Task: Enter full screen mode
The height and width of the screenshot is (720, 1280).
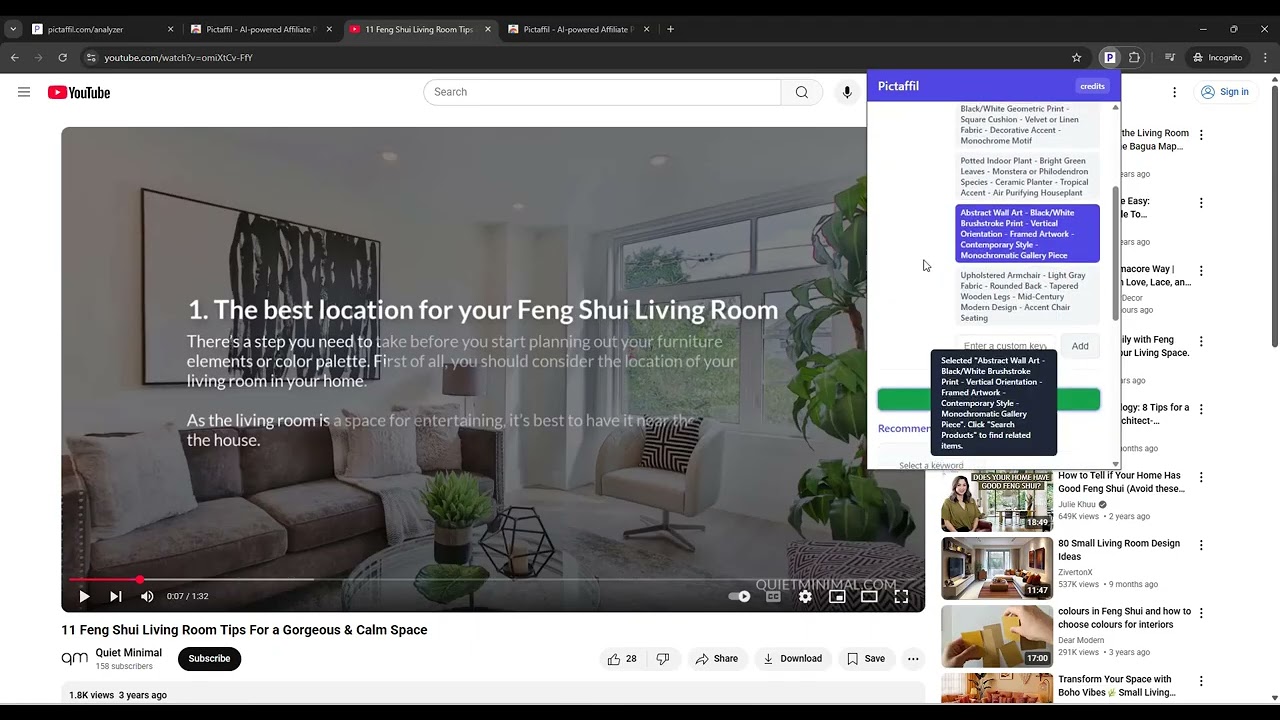Action: pyautogui.click(x=901, y=596)
